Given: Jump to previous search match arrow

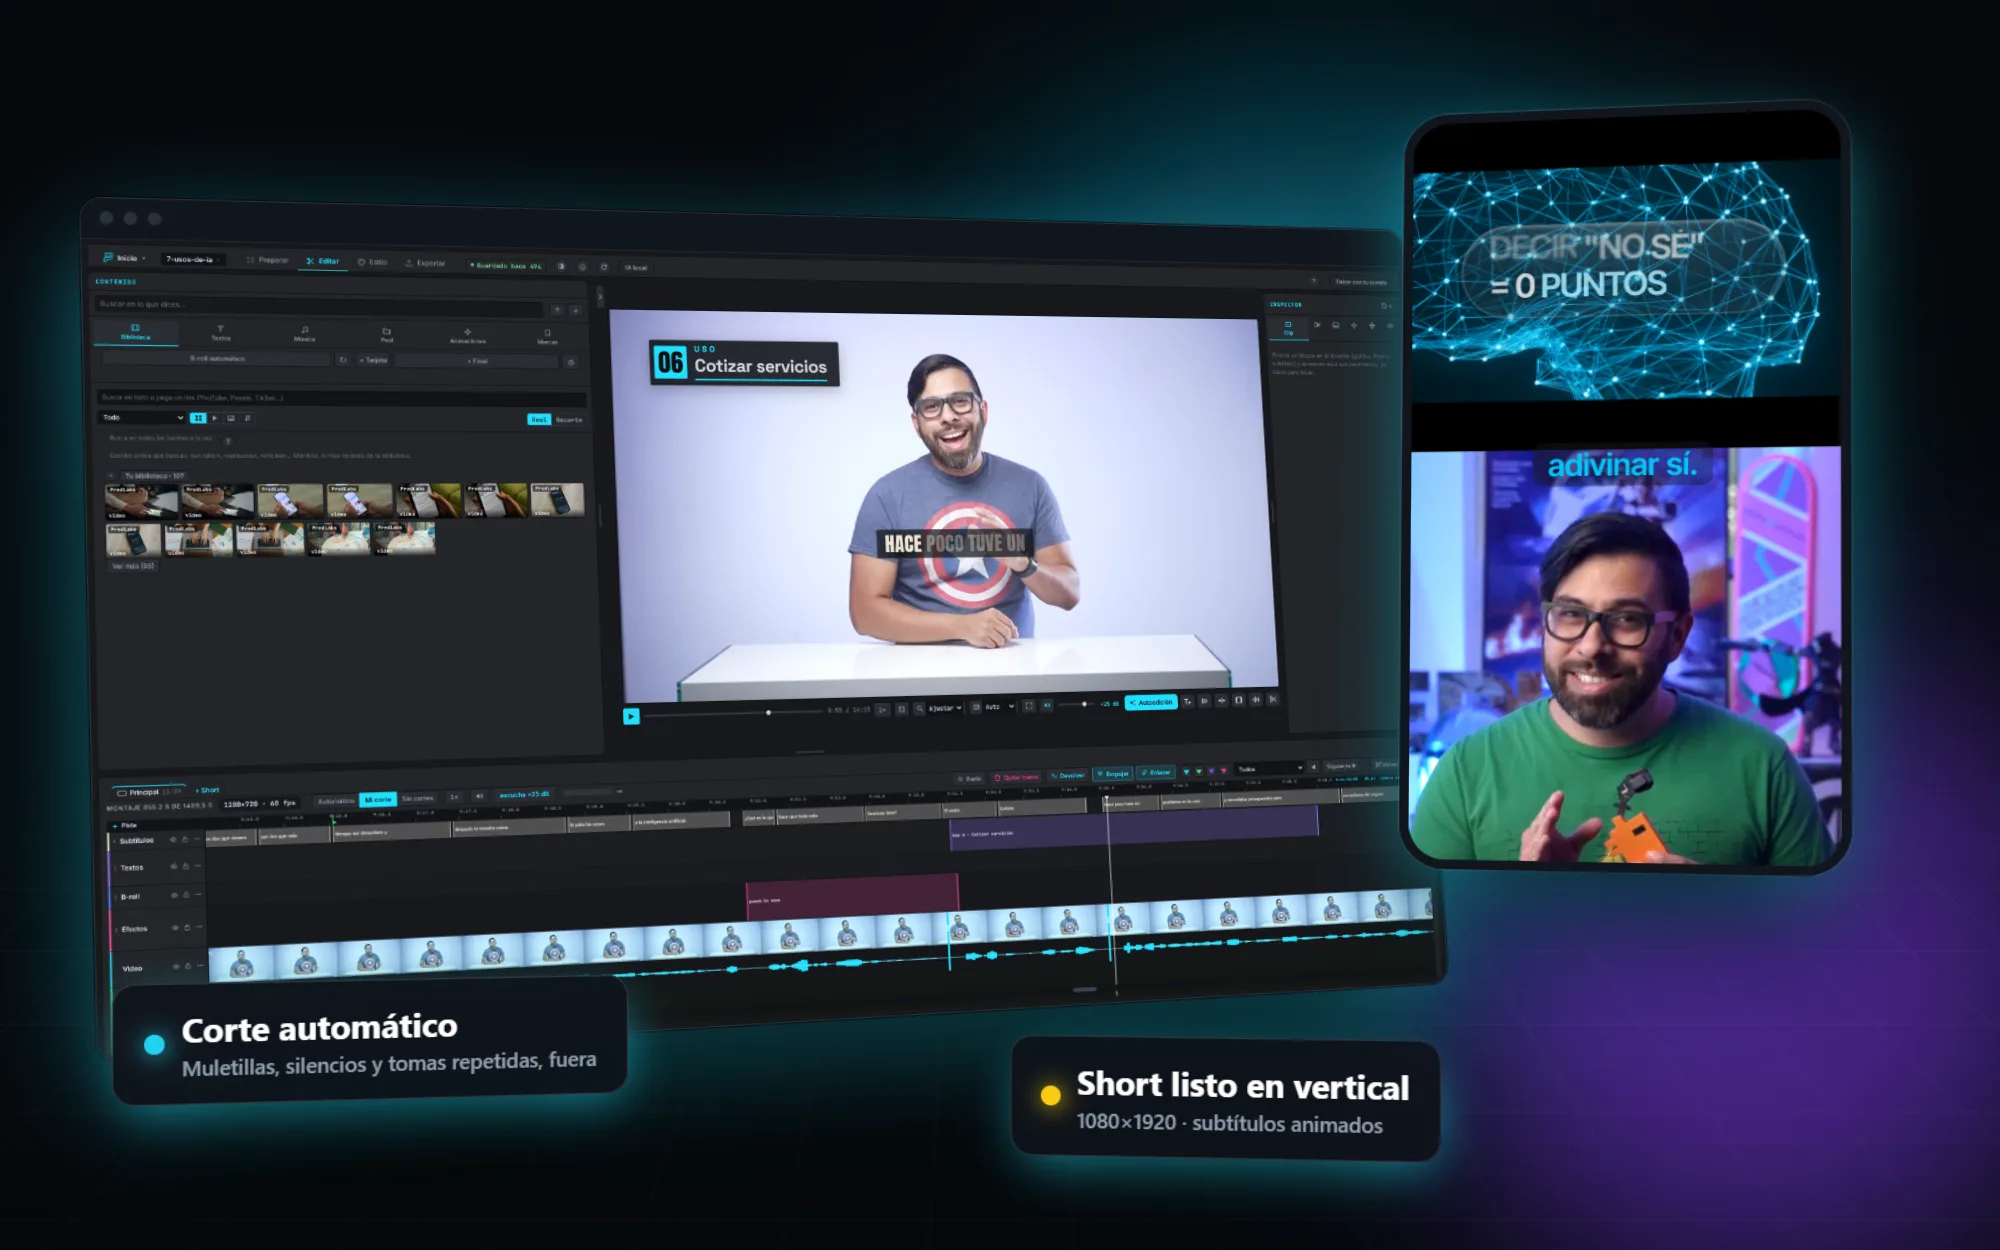Looking at the screenshot, I should point(557,309).
